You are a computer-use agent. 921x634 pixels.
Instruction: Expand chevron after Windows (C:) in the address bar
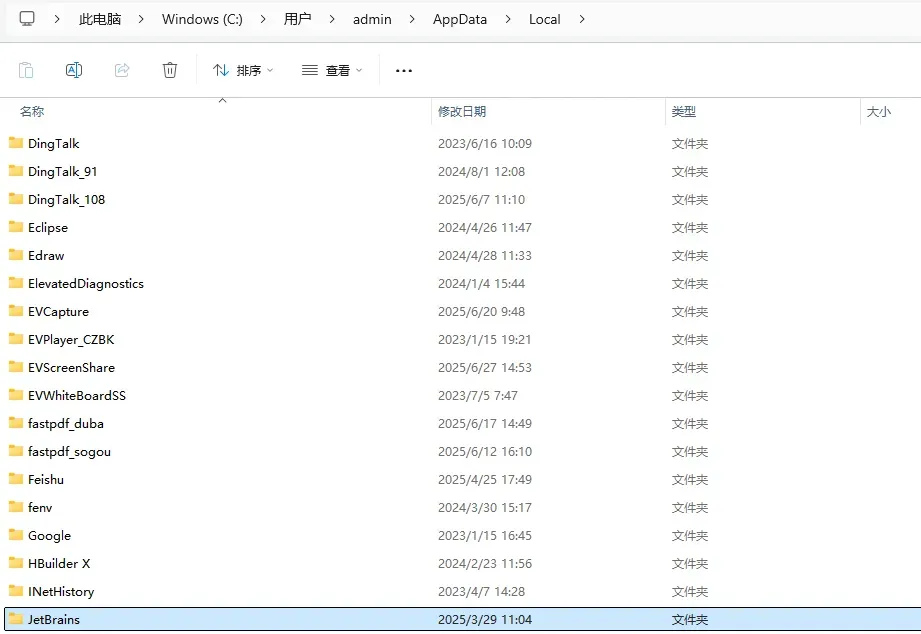pos(263,19)
